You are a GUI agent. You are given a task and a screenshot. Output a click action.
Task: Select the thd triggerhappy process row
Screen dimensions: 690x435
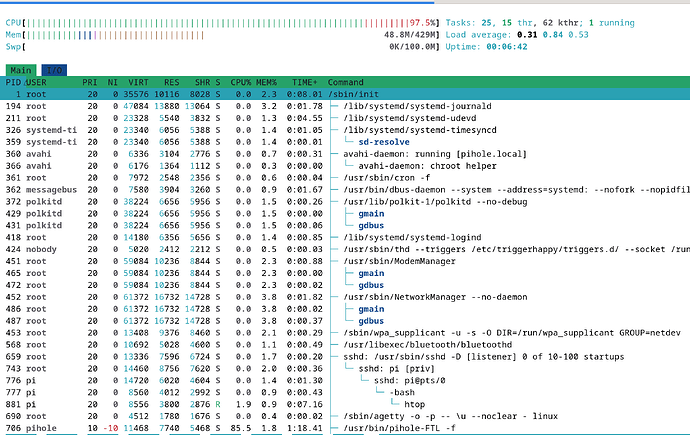pyautogui.click(x=345, y=249)
